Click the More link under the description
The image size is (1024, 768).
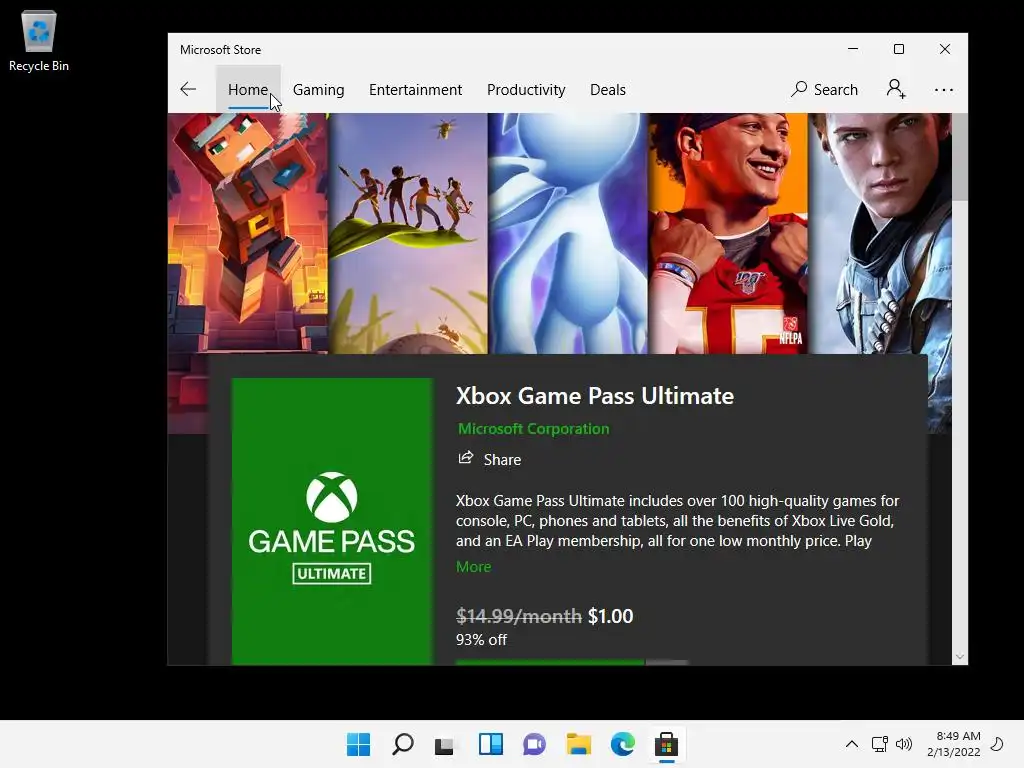(473, 566)
